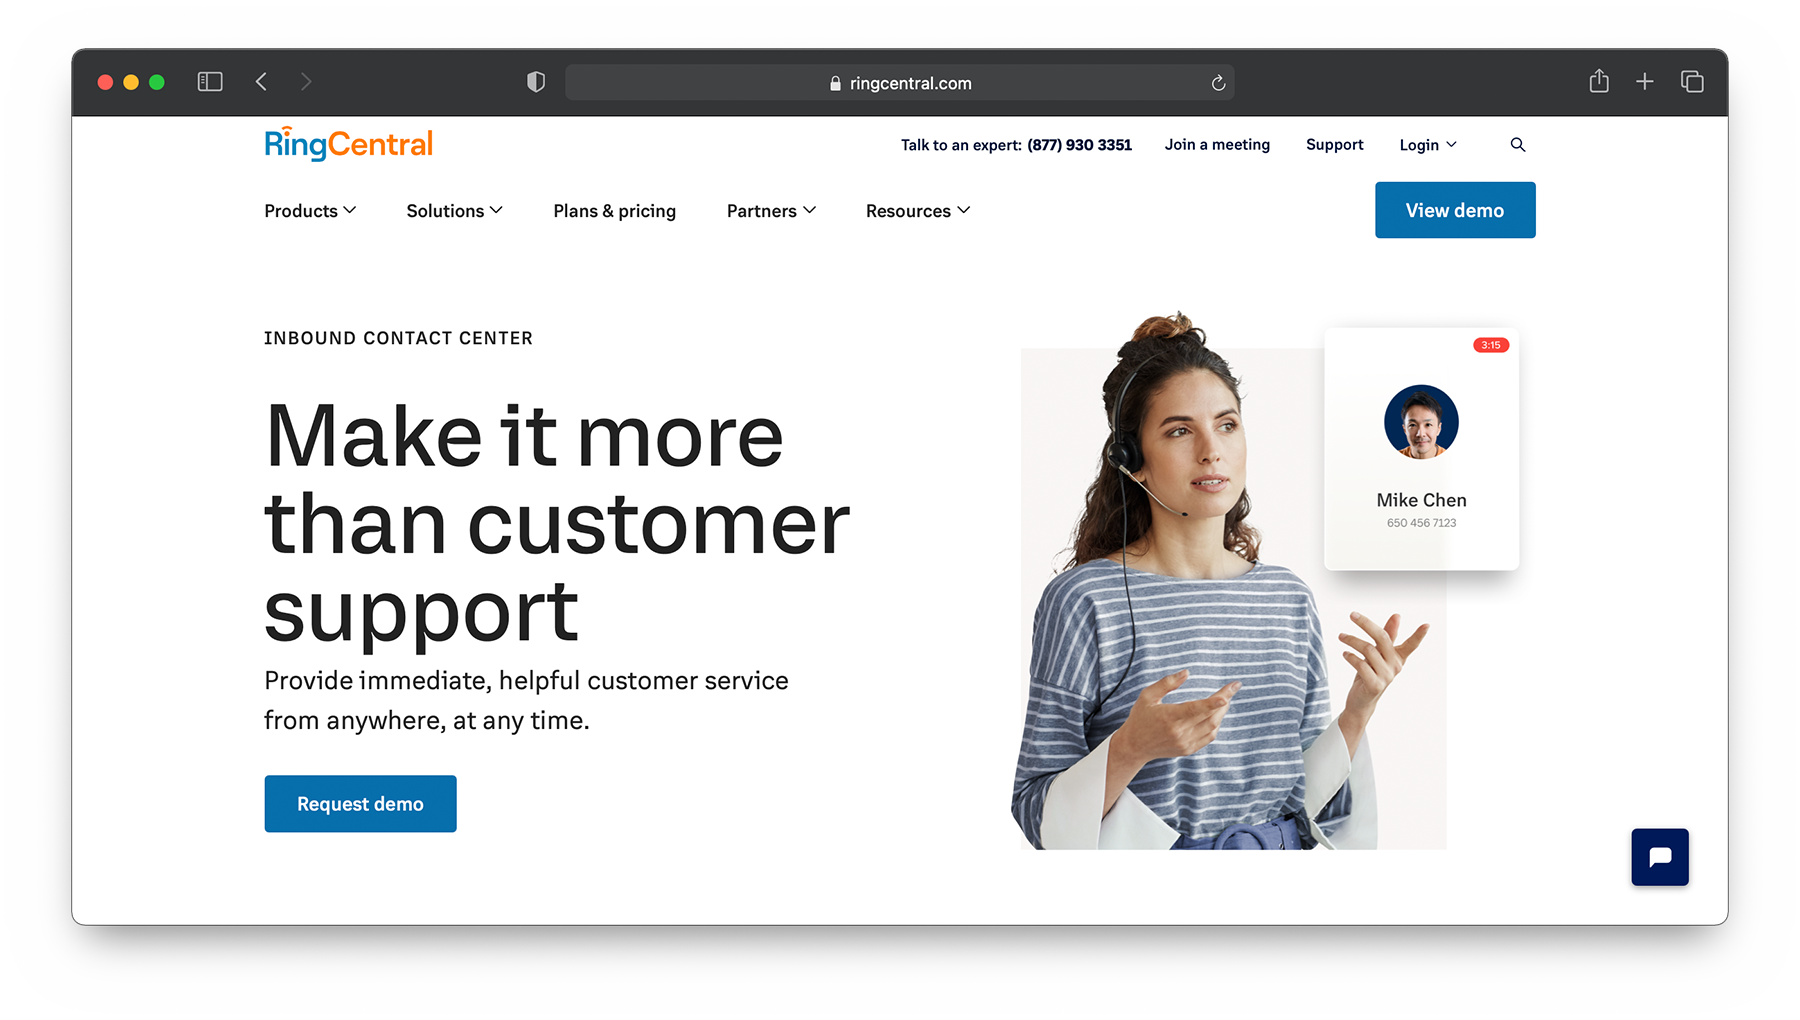Toggle the Safari sidebar icon

[210, 82]
